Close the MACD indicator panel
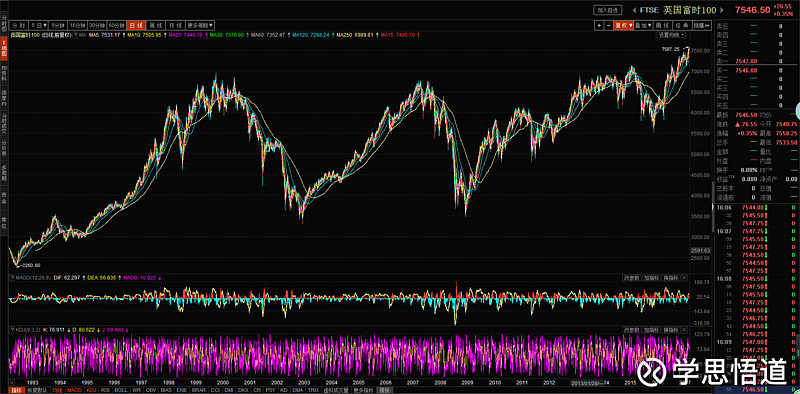The width and height of the screenshot is (800, 394). (x=685, y=278)
